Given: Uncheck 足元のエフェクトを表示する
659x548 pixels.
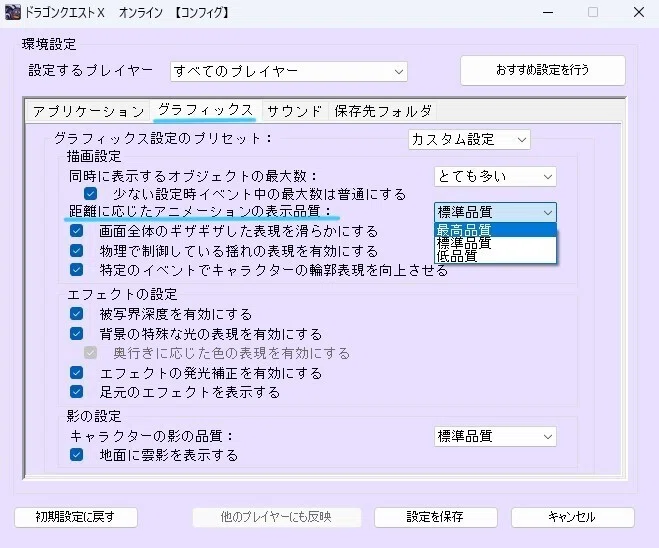Looking at the screenshot, I should coord(76,392).
